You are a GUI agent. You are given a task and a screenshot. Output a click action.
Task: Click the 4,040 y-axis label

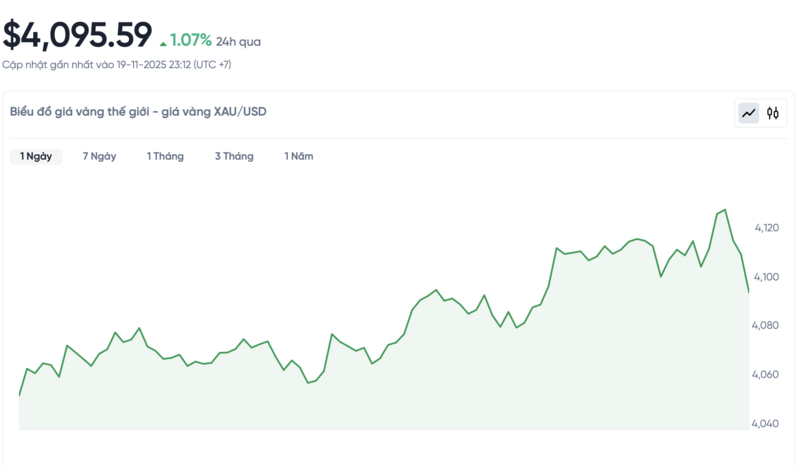coord(766,424)
